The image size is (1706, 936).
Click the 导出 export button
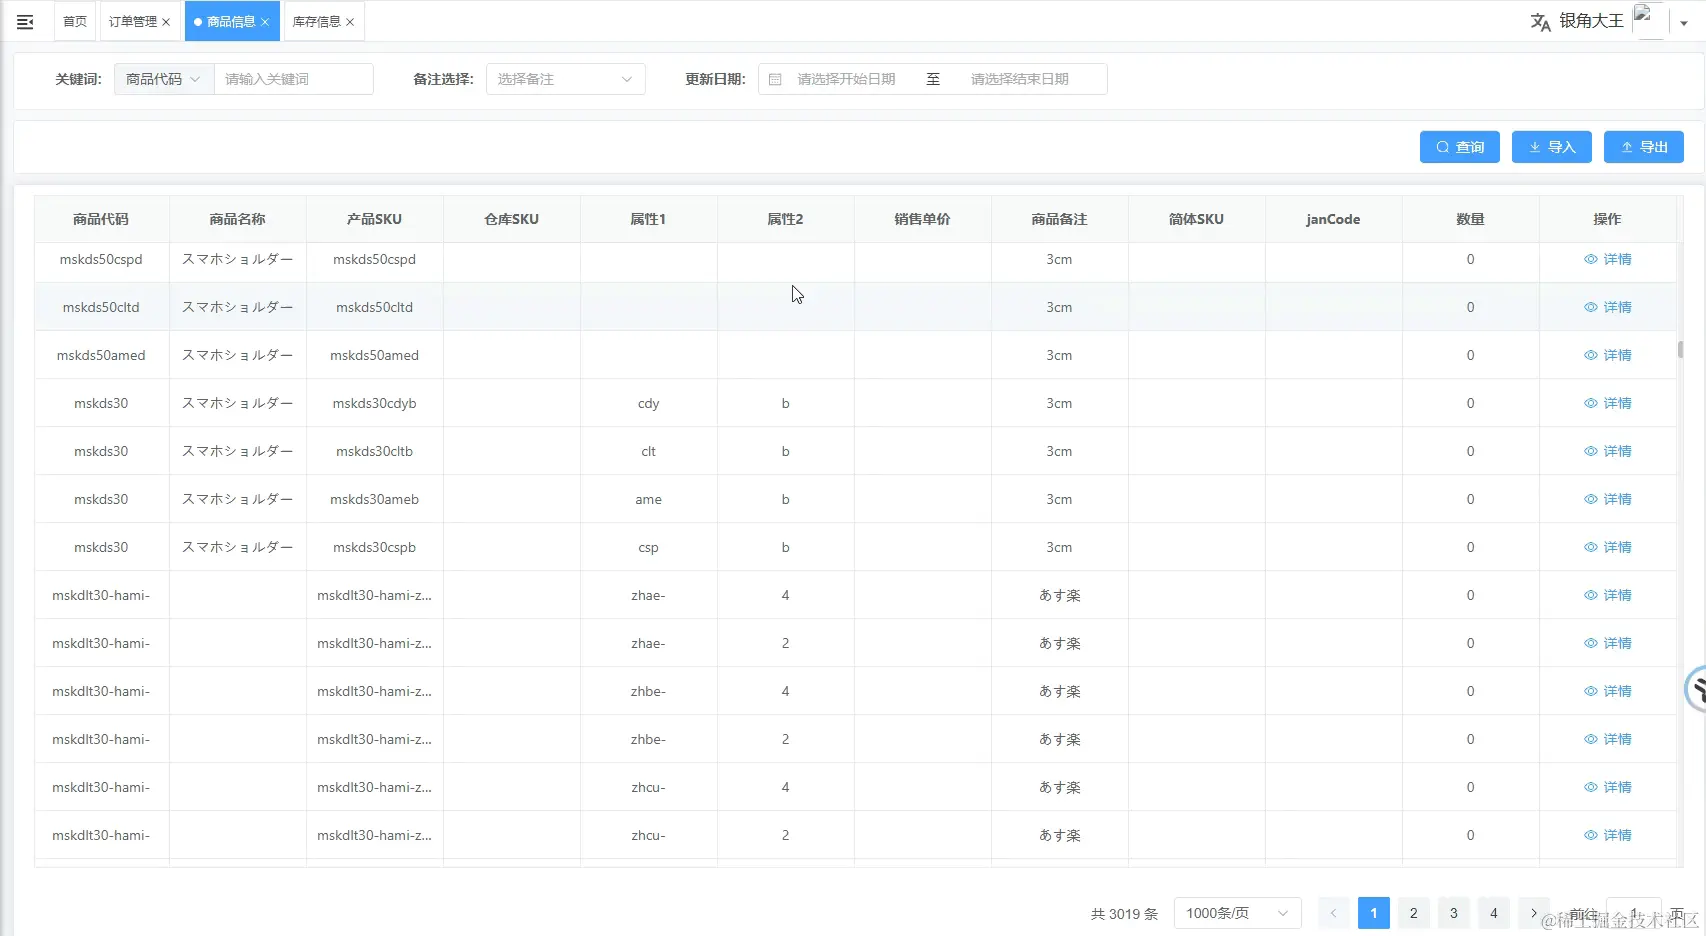(x=1644, y=147)
